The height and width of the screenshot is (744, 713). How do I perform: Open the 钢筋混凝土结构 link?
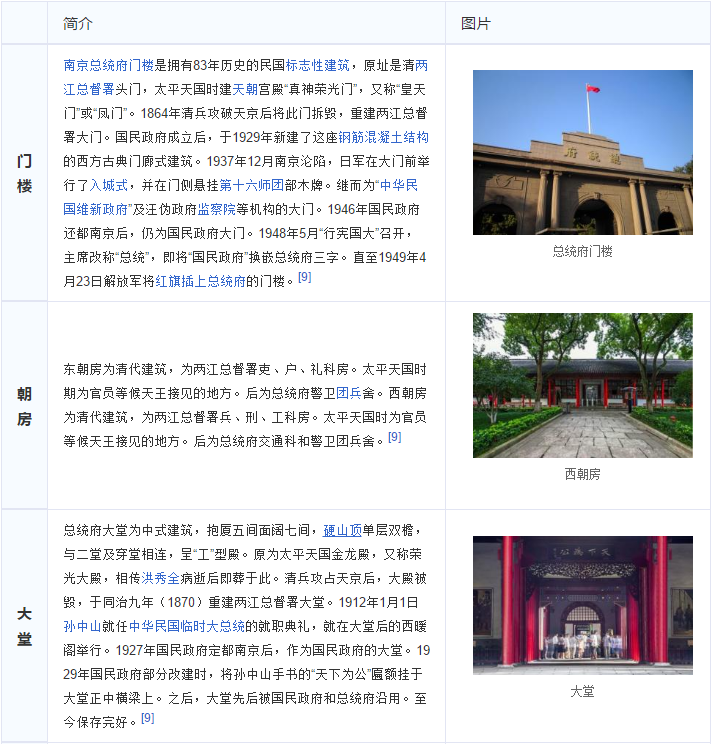pos(383,138)
